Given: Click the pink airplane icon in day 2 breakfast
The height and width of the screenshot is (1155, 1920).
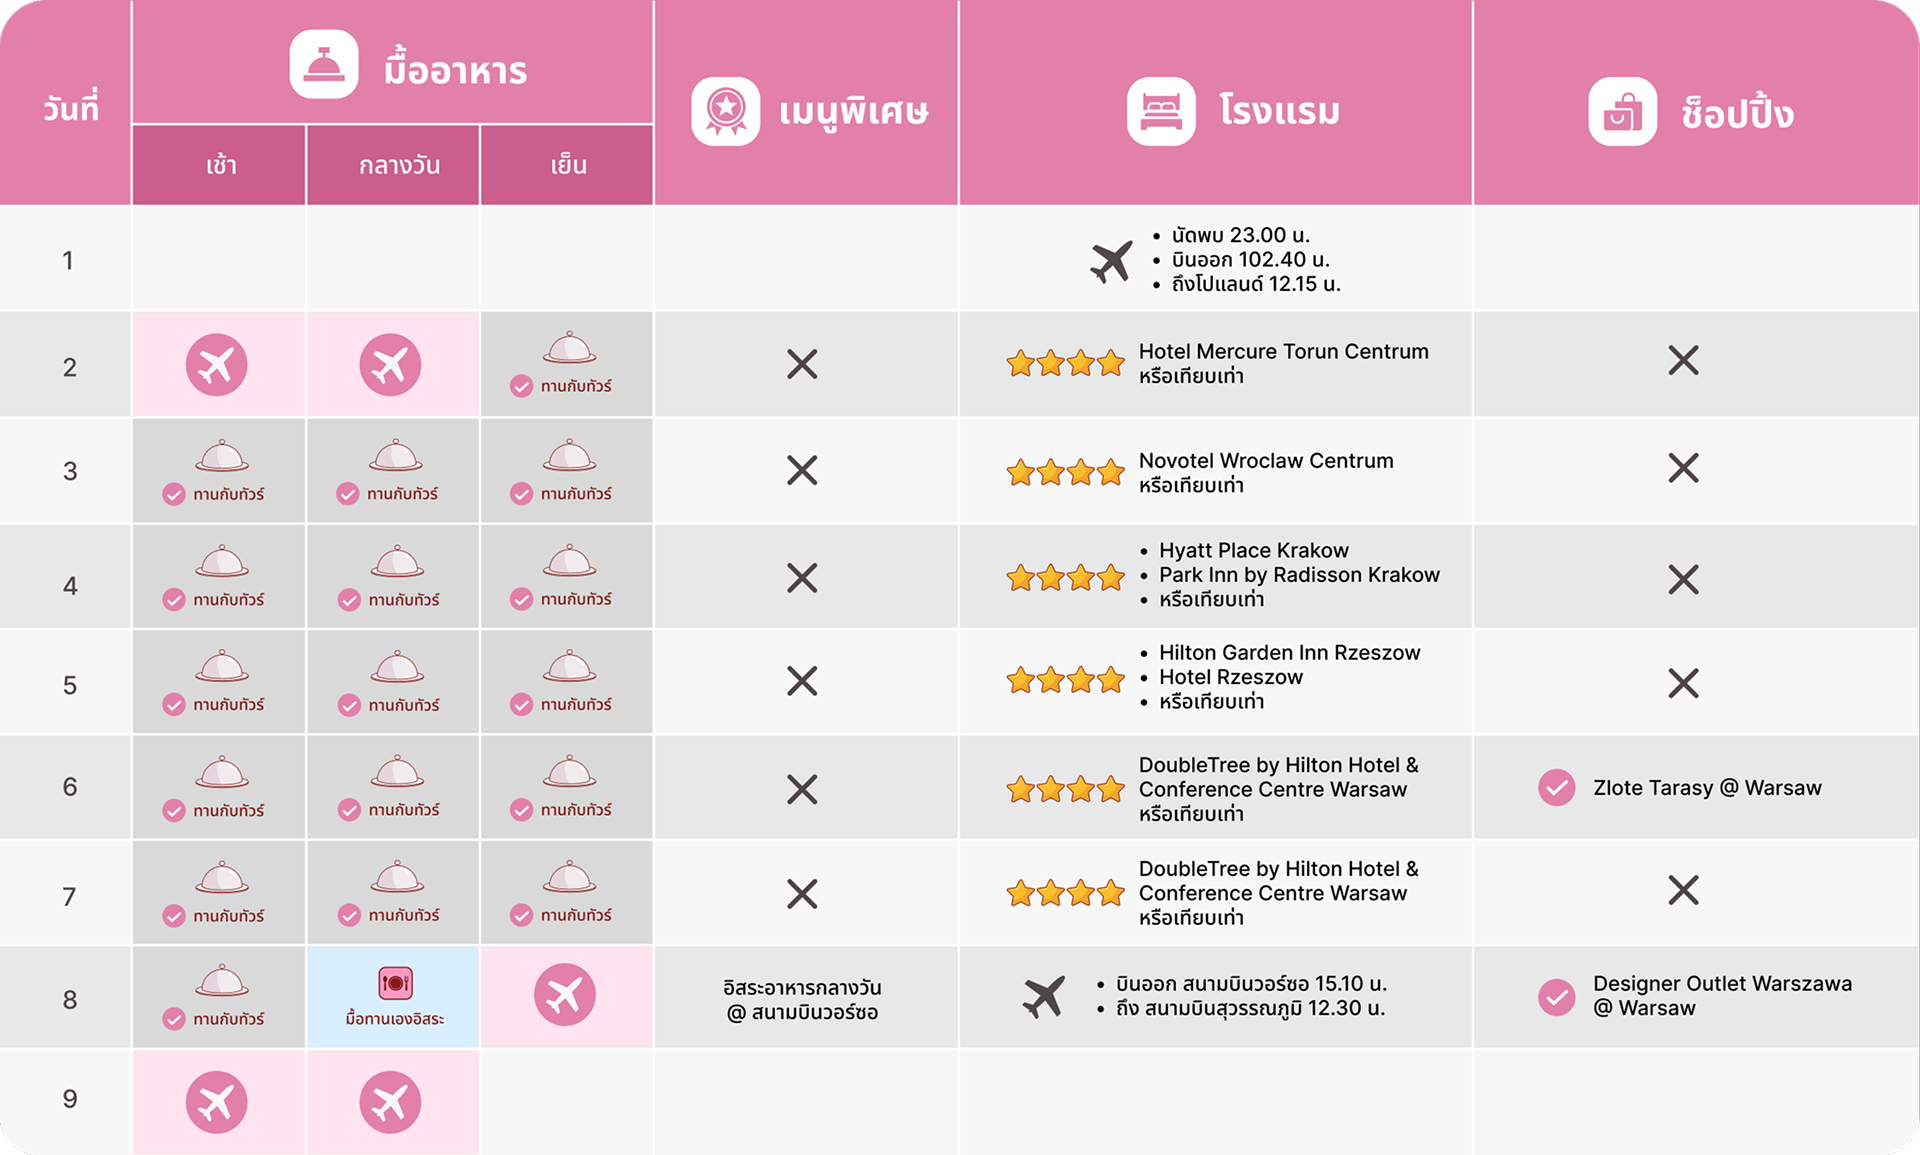Looking at the screenshot, I should pos(216,365).
